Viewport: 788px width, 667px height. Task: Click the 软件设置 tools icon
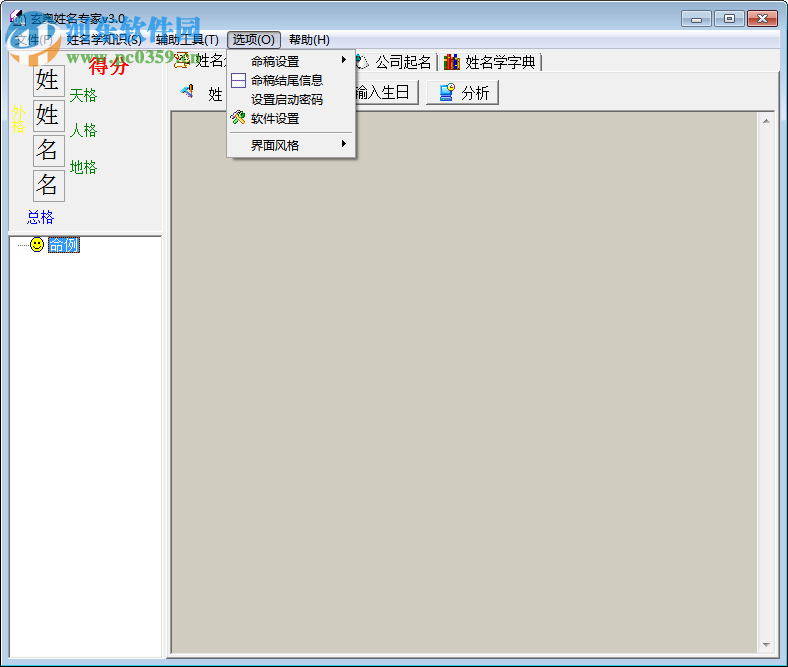(x=238, y=118)
